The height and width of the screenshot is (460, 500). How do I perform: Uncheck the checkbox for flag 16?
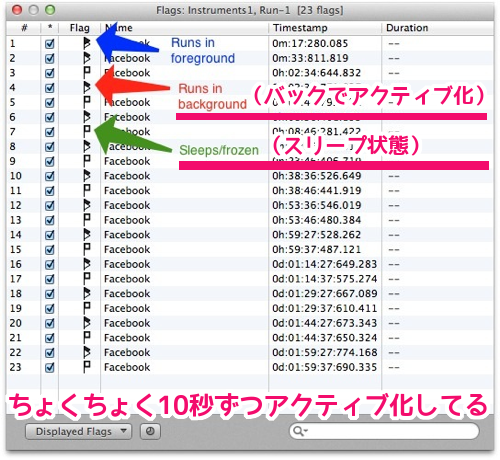point(50,264)
